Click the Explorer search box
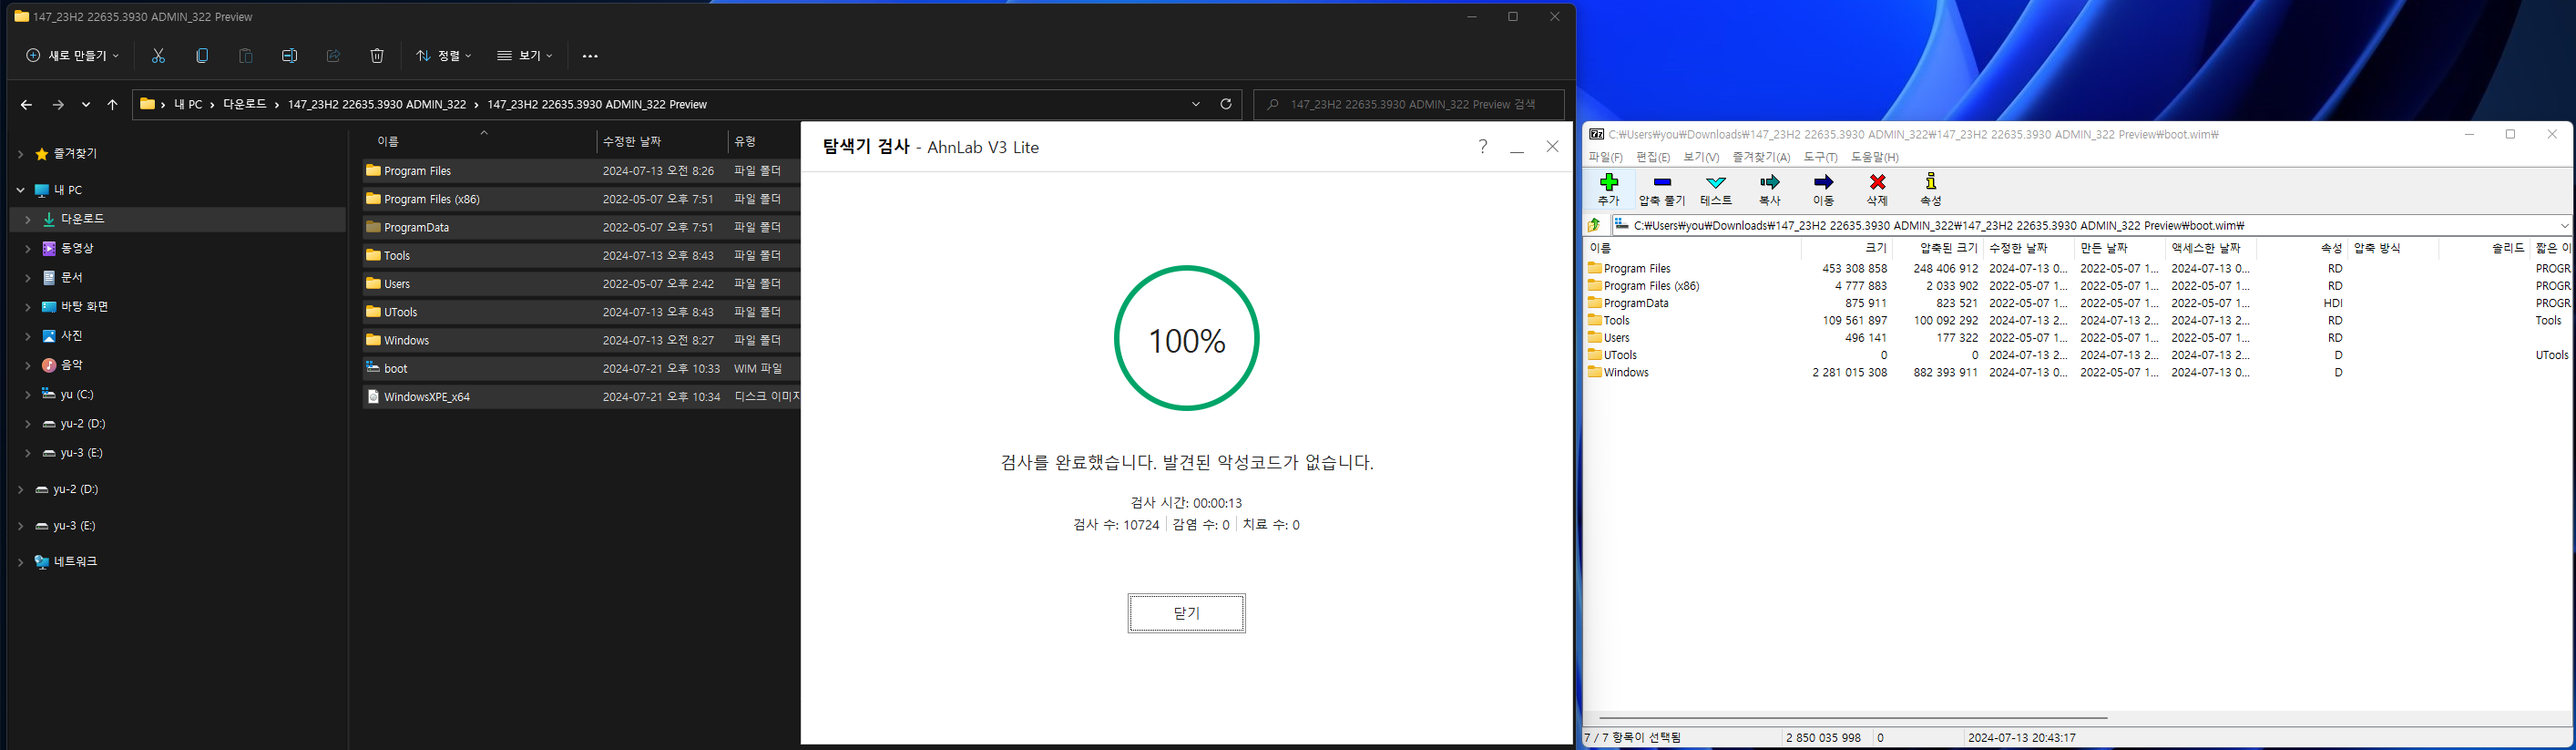Screen dimensions: 2576x750 click(1409, 104)
